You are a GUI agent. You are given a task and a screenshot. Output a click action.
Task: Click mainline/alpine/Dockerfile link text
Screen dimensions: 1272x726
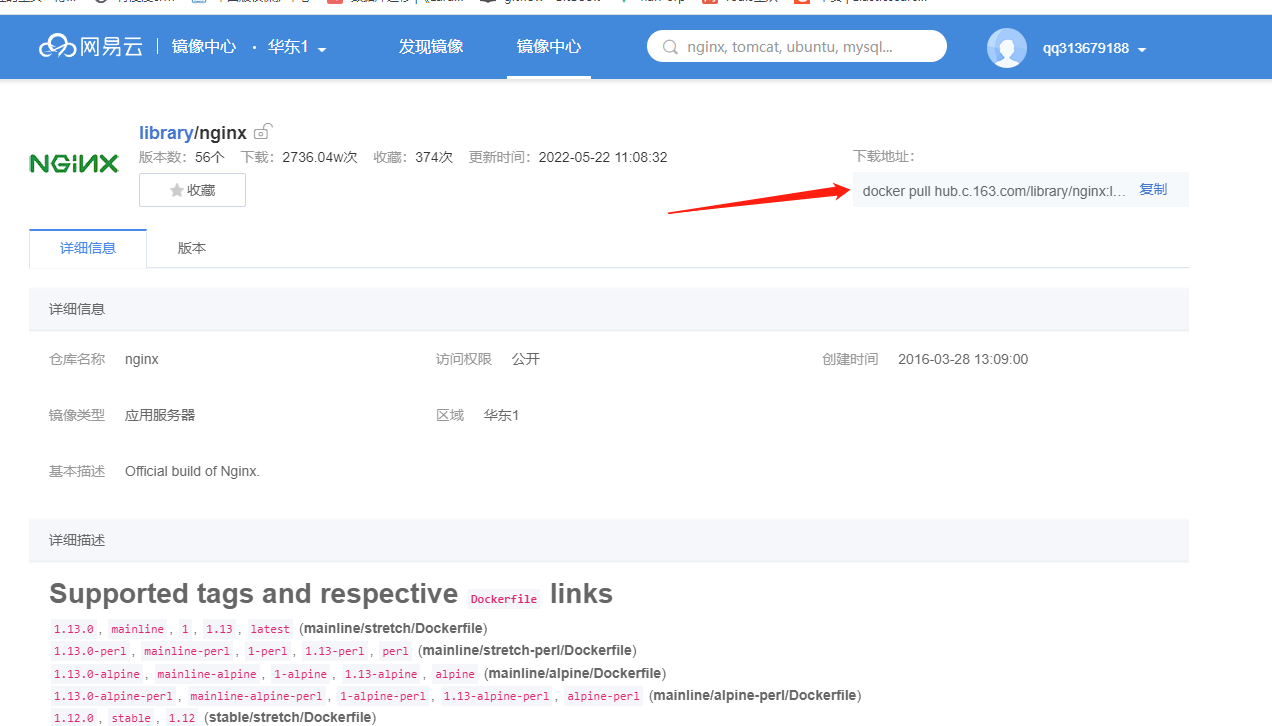coord(574,673)
